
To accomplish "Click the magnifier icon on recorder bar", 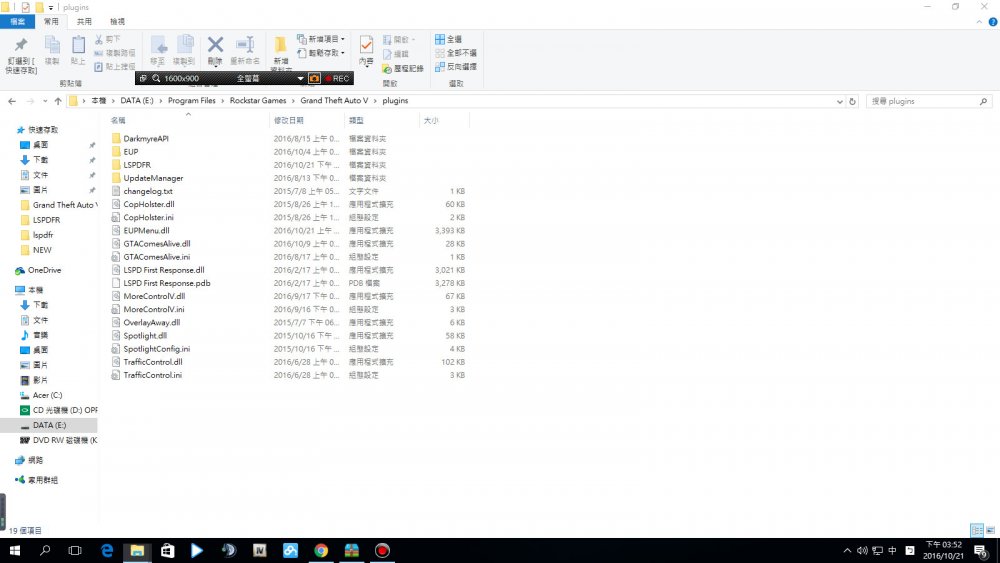I will click(x=156, y=78).
